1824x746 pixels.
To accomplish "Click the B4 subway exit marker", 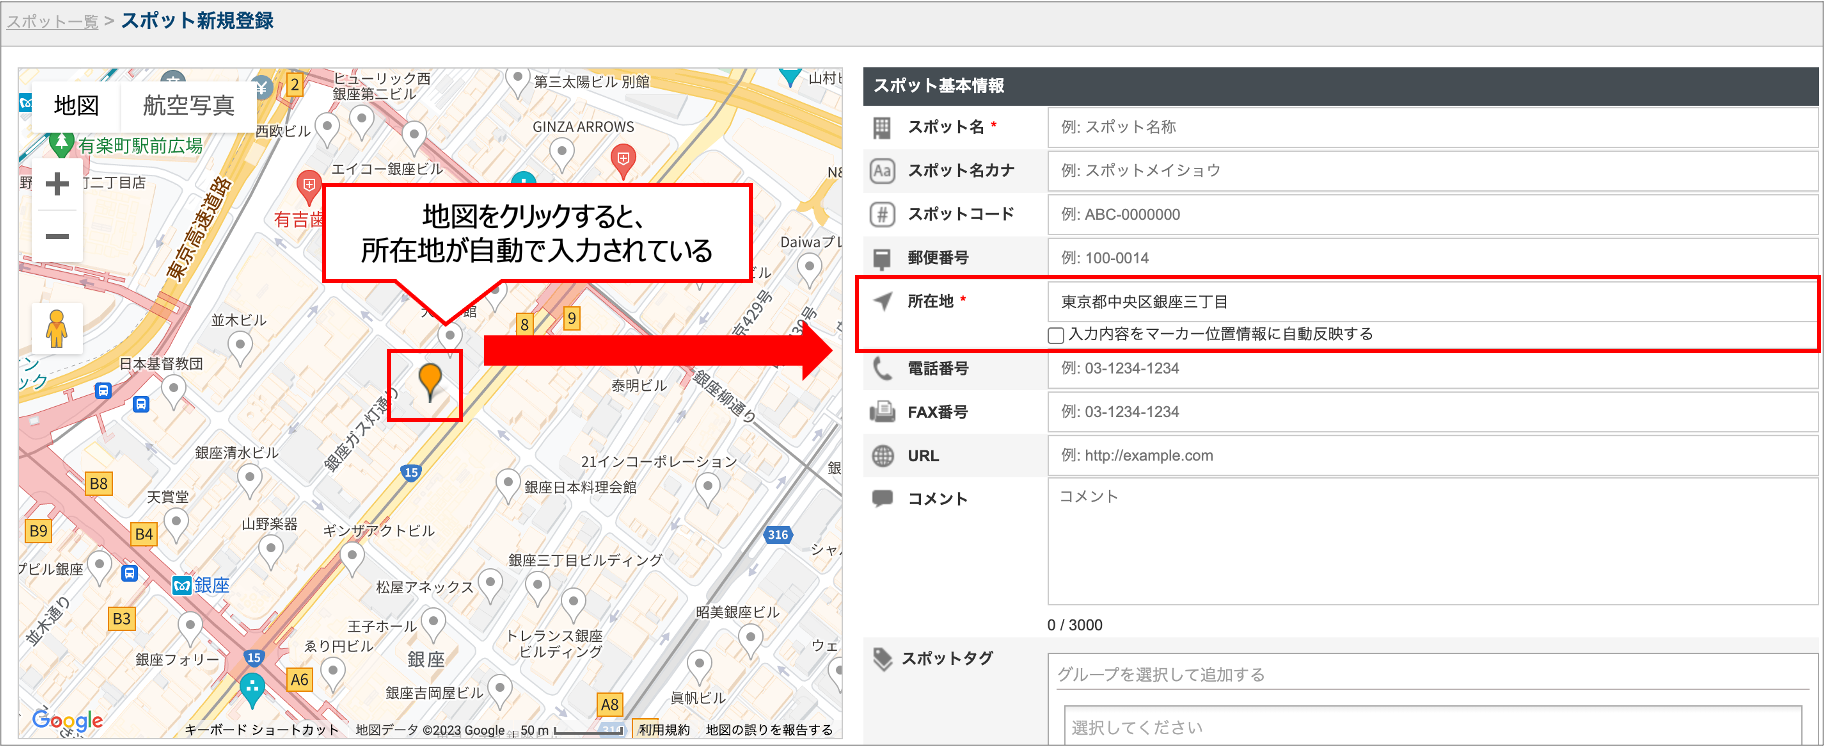I will click(x=144, y=534).
